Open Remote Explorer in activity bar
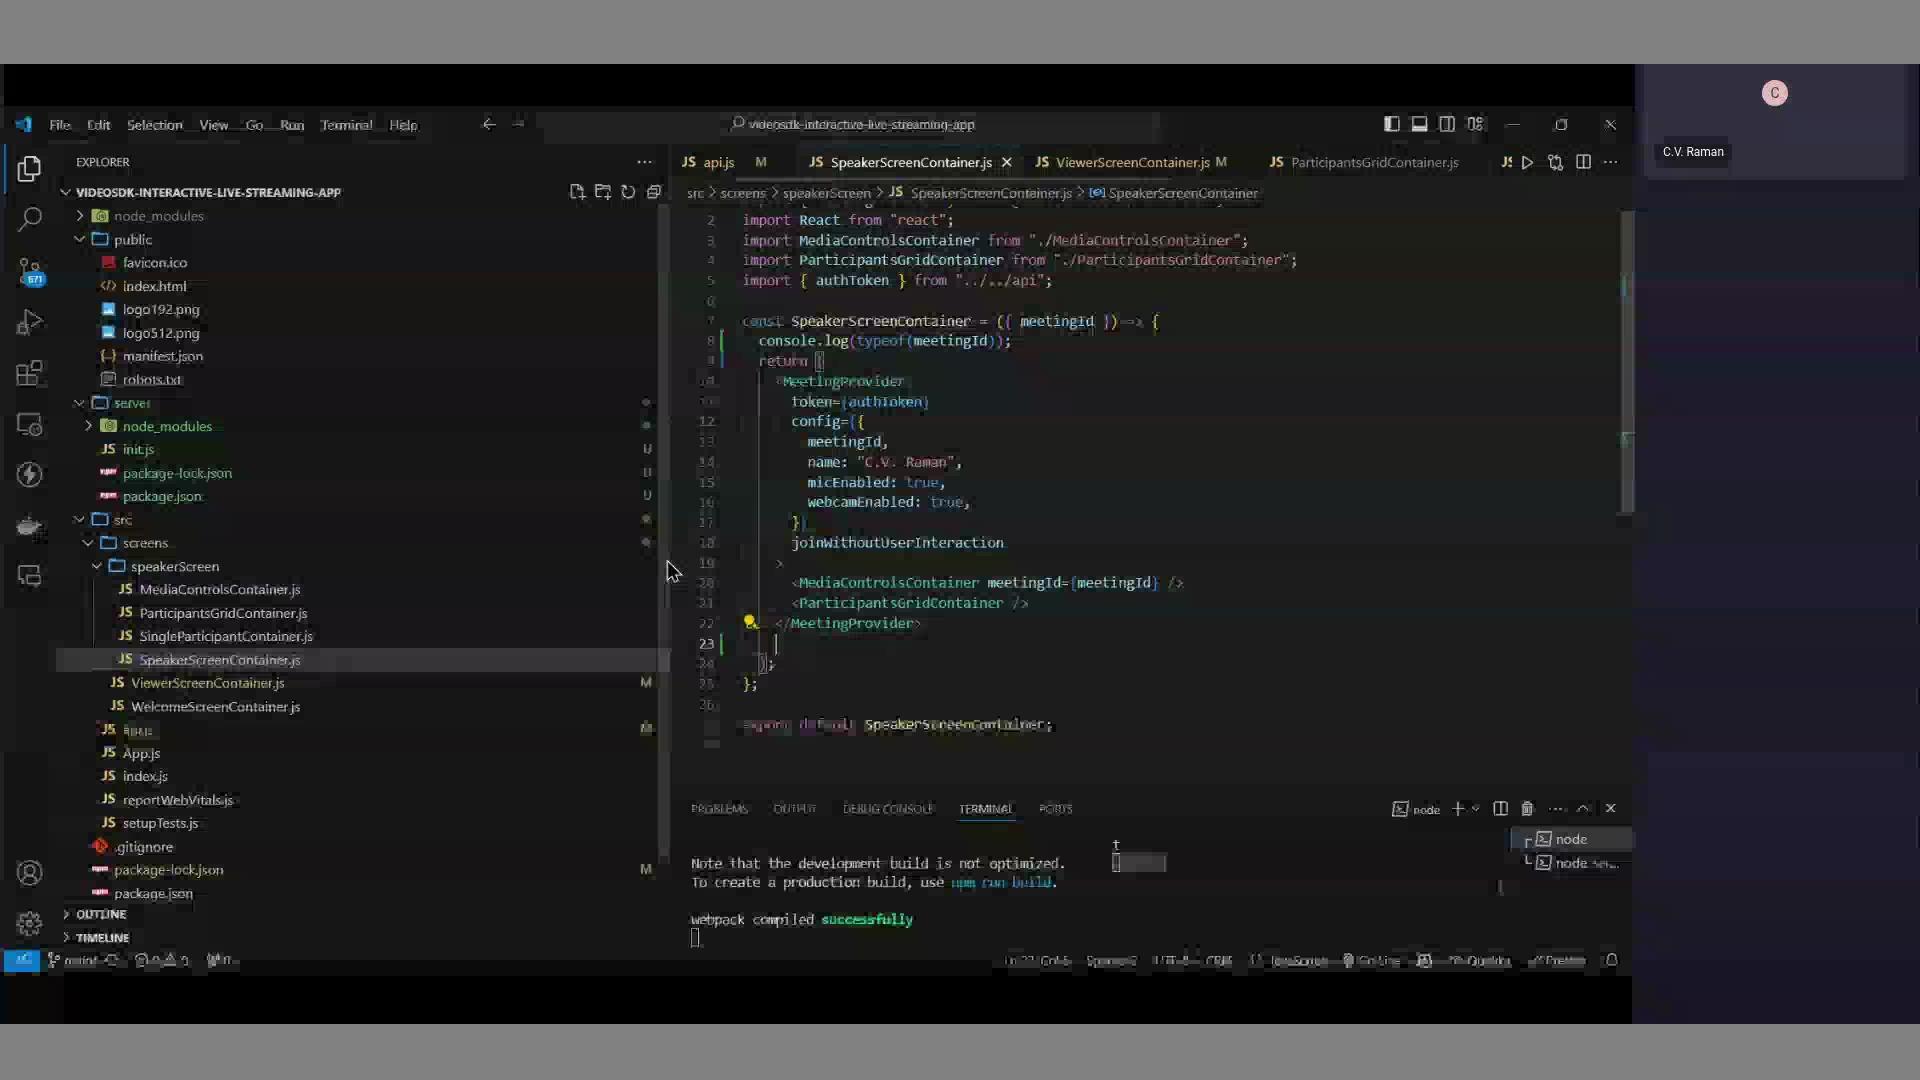This screenshot has height=1080, width=1920. pos(29,424)
